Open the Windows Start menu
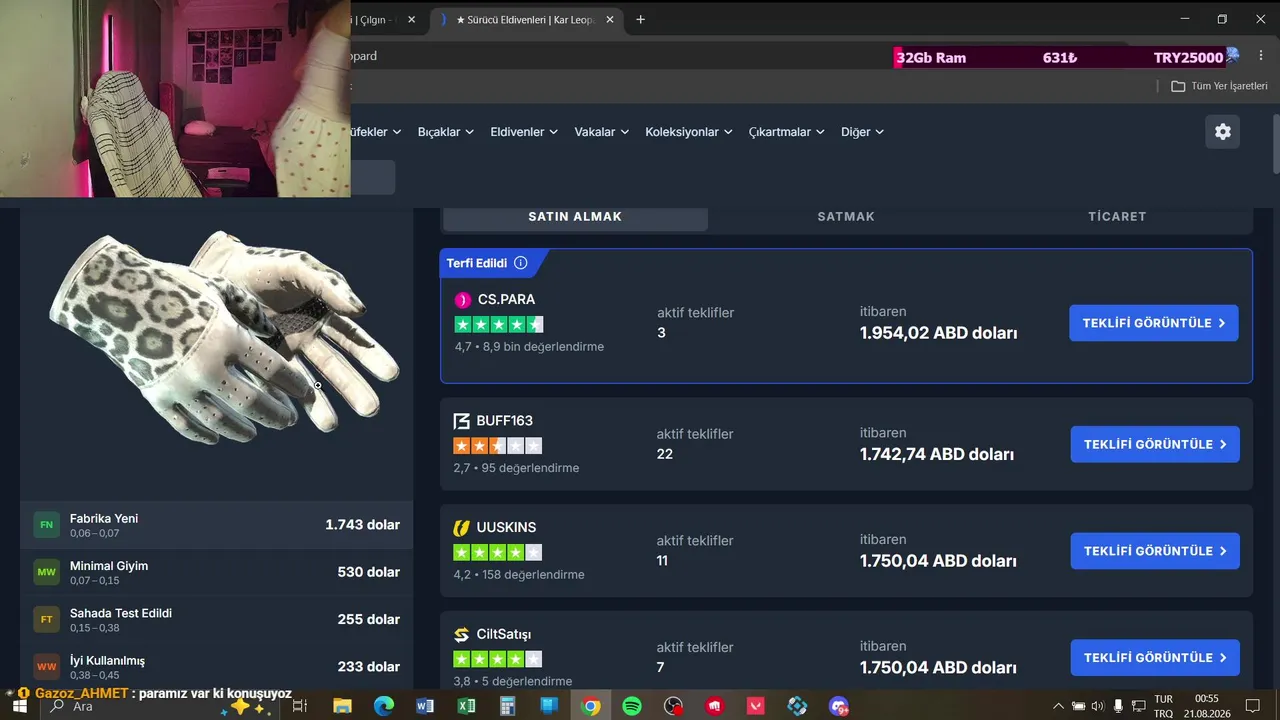Image resolution: width=1280 pixels, height=720 pixels. [19, 706]
